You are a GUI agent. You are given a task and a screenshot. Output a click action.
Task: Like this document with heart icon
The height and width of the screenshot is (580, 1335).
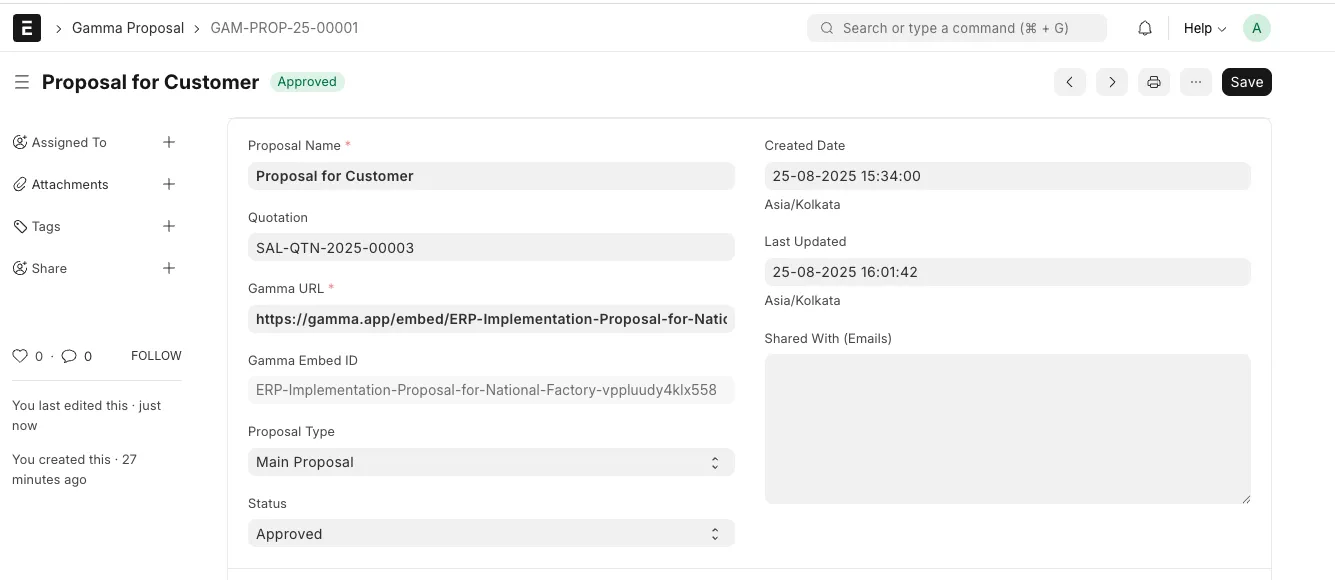click(x=20, y=356)
